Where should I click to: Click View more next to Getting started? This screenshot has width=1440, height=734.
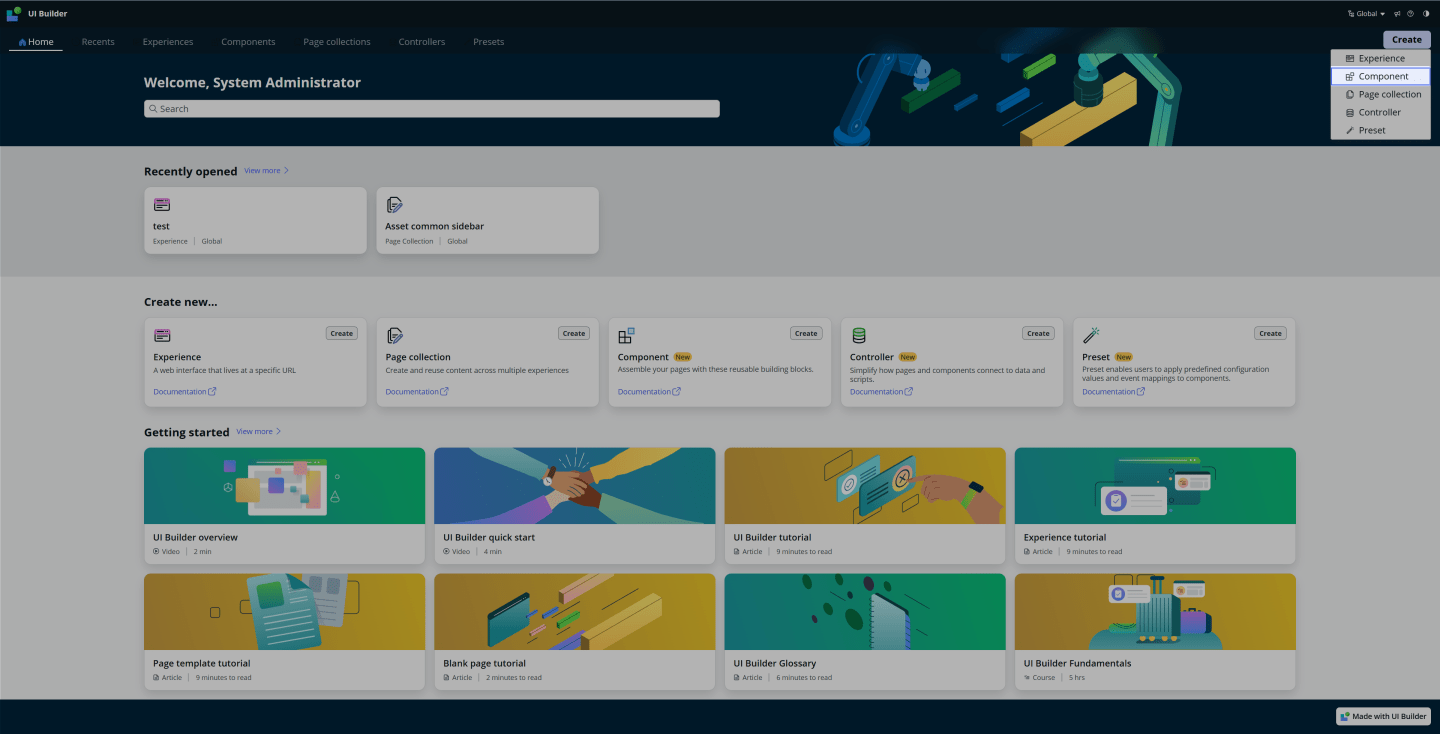pos(254,431)
